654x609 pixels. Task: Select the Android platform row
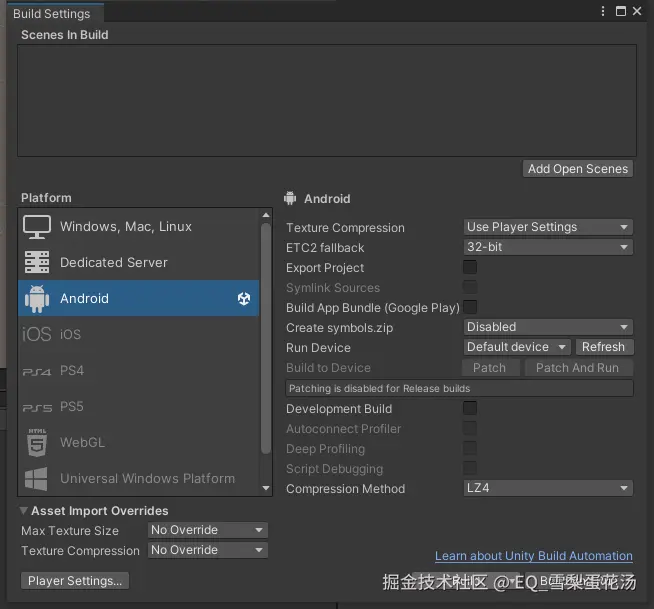click(x=138, y=298)
